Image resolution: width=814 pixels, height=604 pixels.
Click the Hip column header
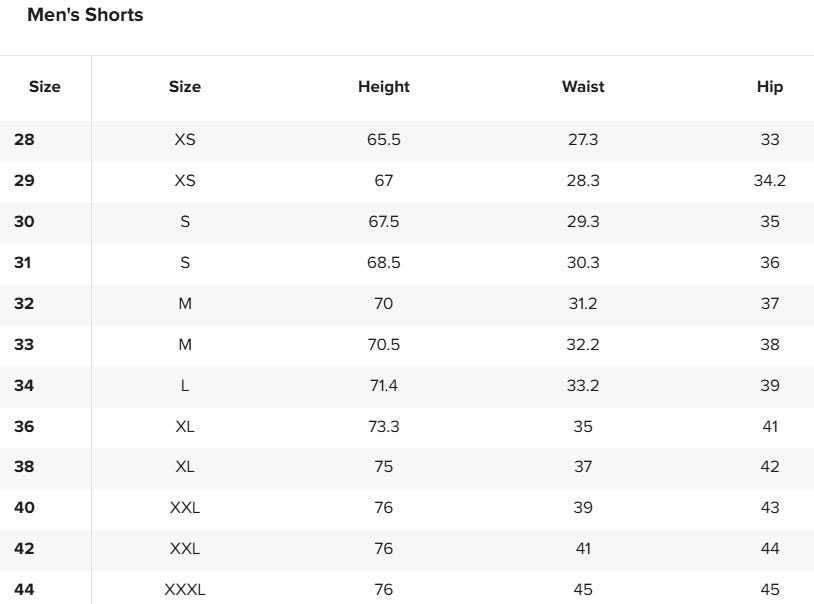click(x=769, y=87)
